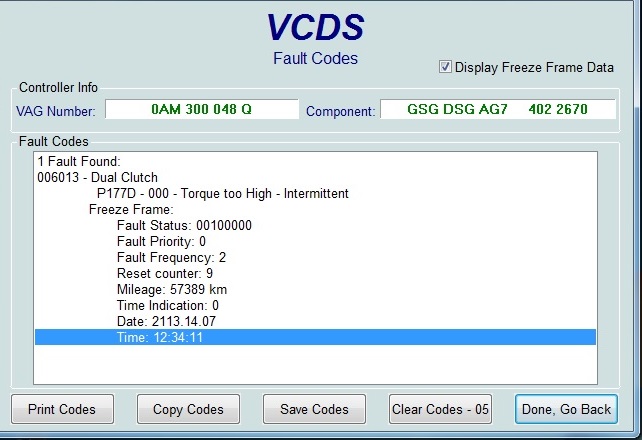This screenshot has width=642, height=440.
Task: Select 'Date: 2113.14.07' row
Action: pos(315,321)
